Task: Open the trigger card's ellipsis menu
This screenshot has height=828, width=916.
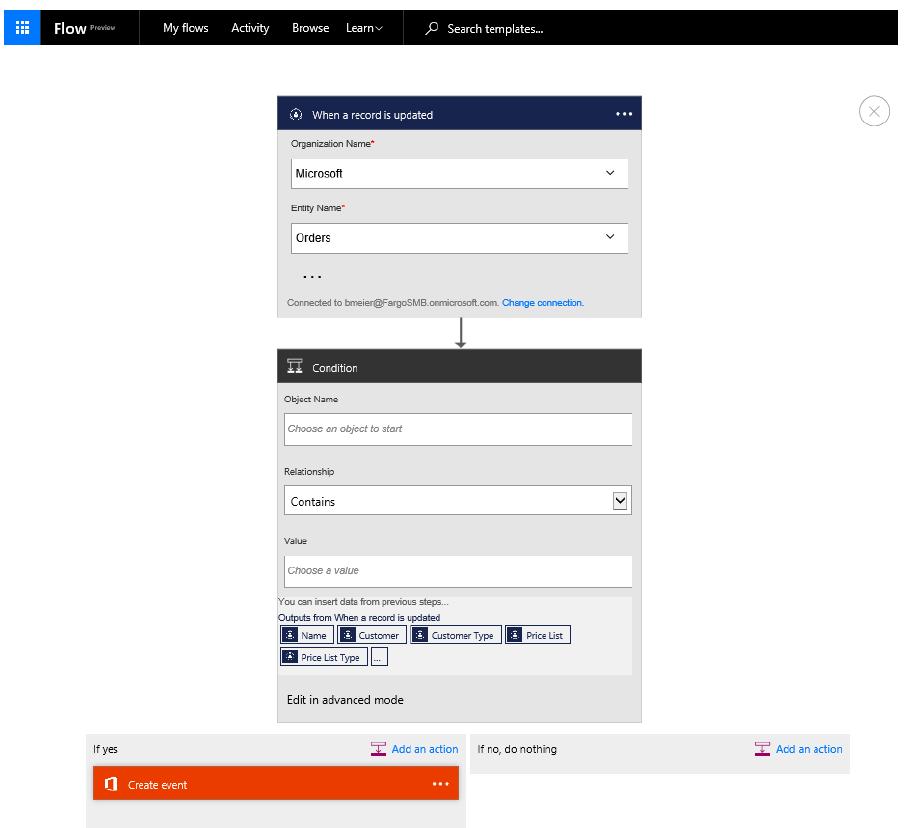Action: click(624, 114)
